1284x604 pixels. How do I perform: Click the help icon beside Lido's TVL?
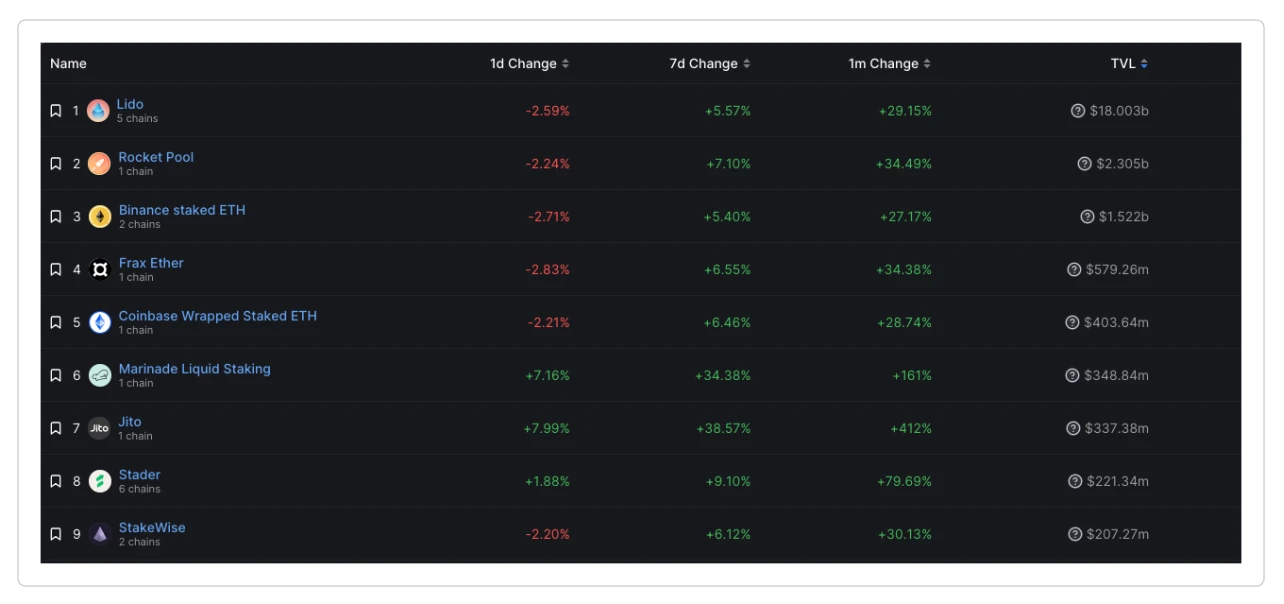click(x=1078, y=111)
